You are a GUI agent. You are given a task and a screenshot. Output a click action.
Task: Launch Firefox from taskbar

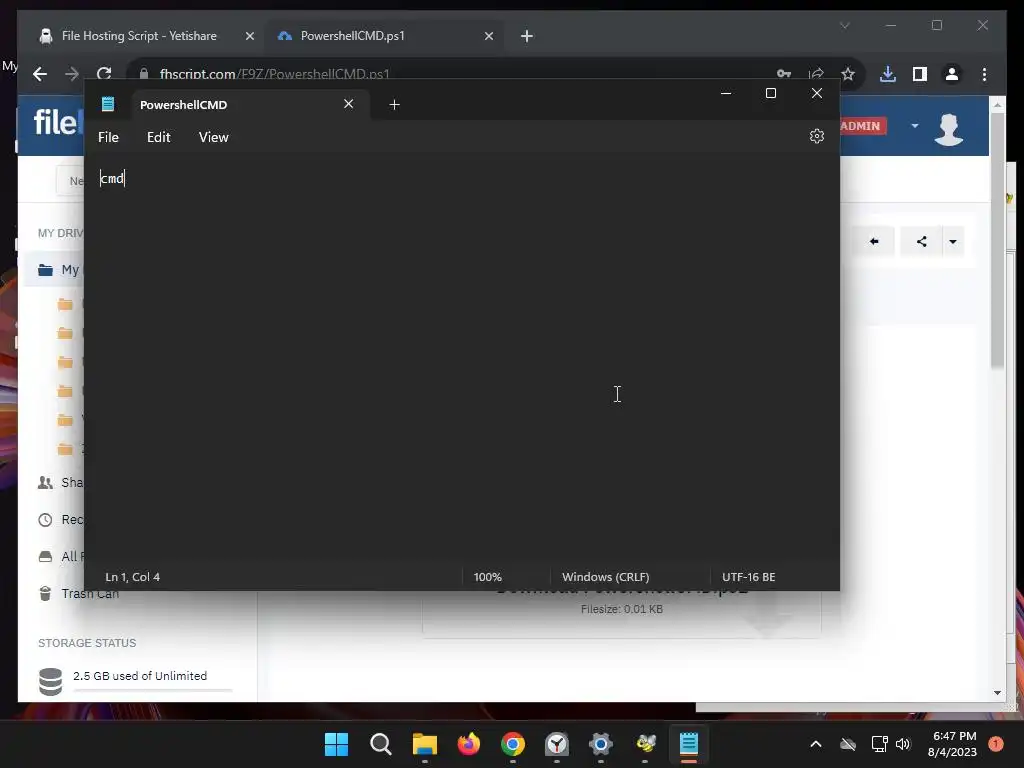pyautogui.click(x=469, y=744)
